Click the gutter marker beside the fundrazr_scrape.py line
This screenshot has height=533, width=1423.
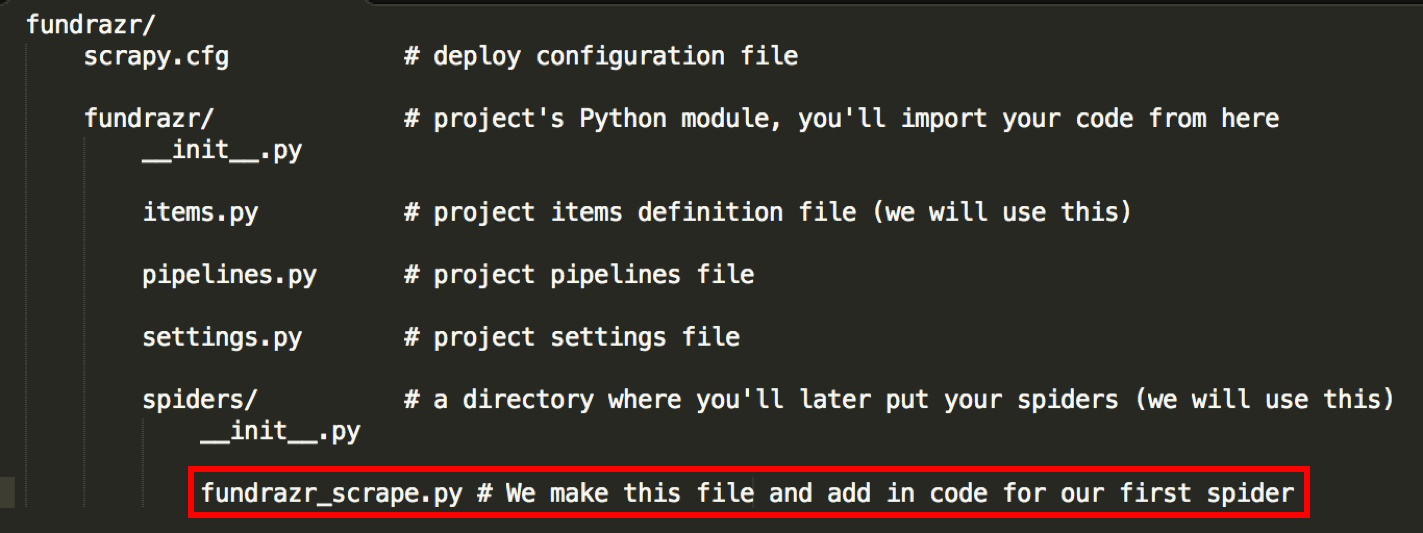[x=8, y=493]
